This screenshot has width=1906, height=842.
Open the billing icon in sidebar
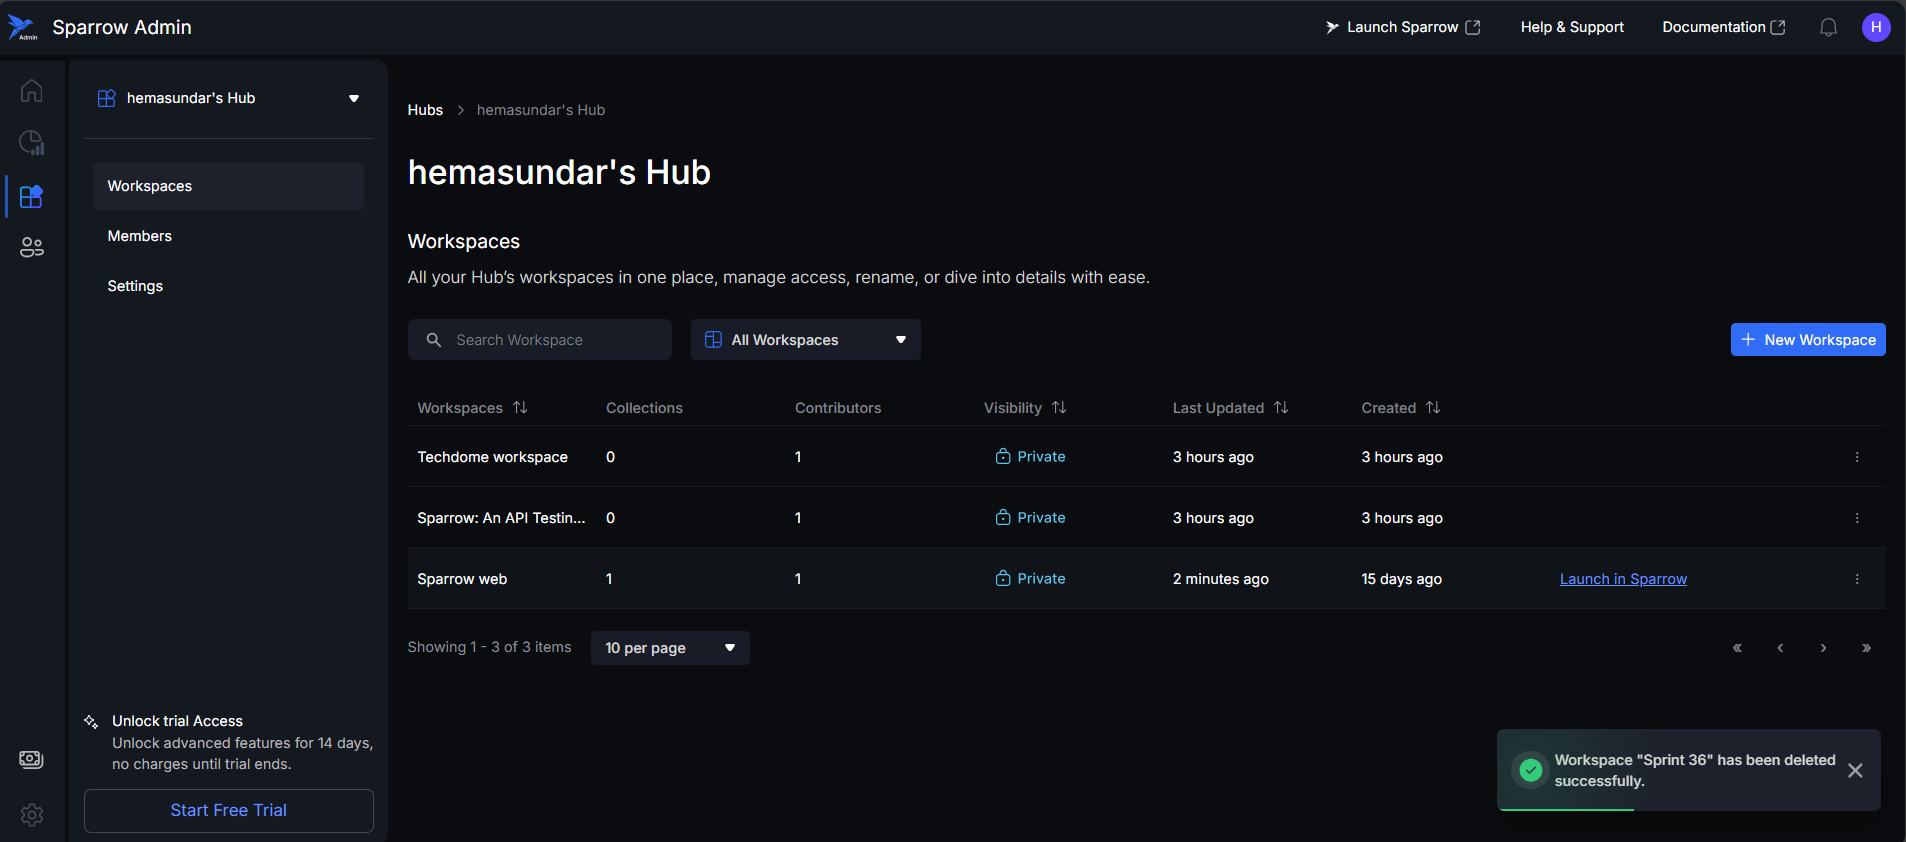point(31,759)
